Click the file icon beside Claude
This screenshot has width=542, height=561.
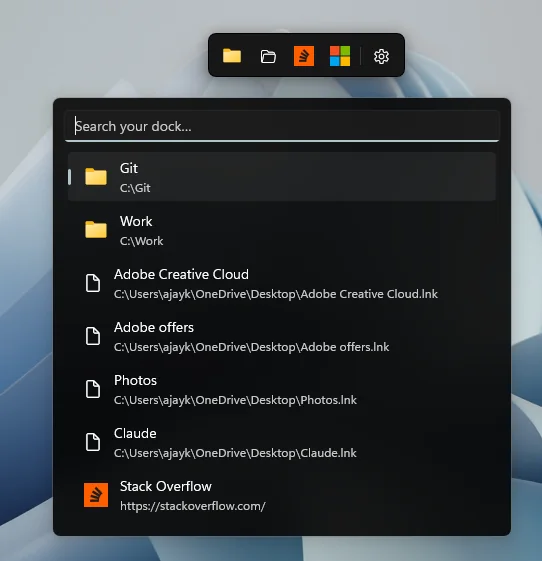[x=93, y=442]
